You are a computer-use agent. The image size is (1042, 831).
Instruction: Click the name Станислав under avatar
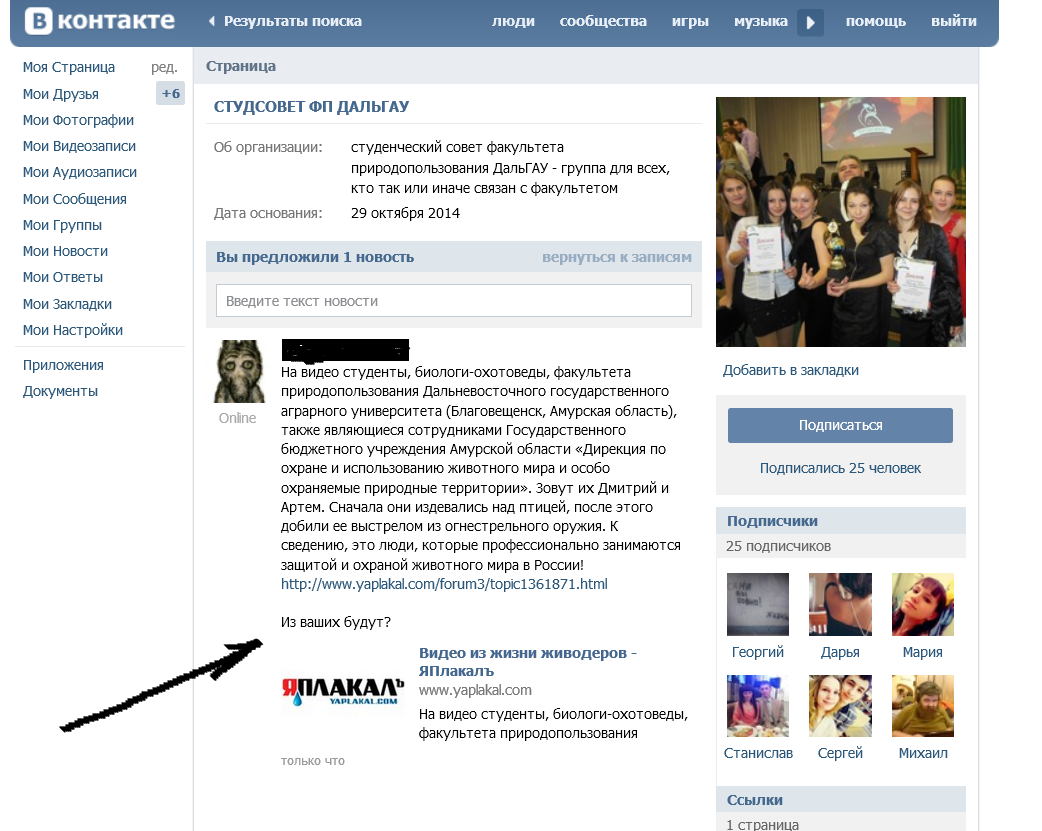pos(758,753)
